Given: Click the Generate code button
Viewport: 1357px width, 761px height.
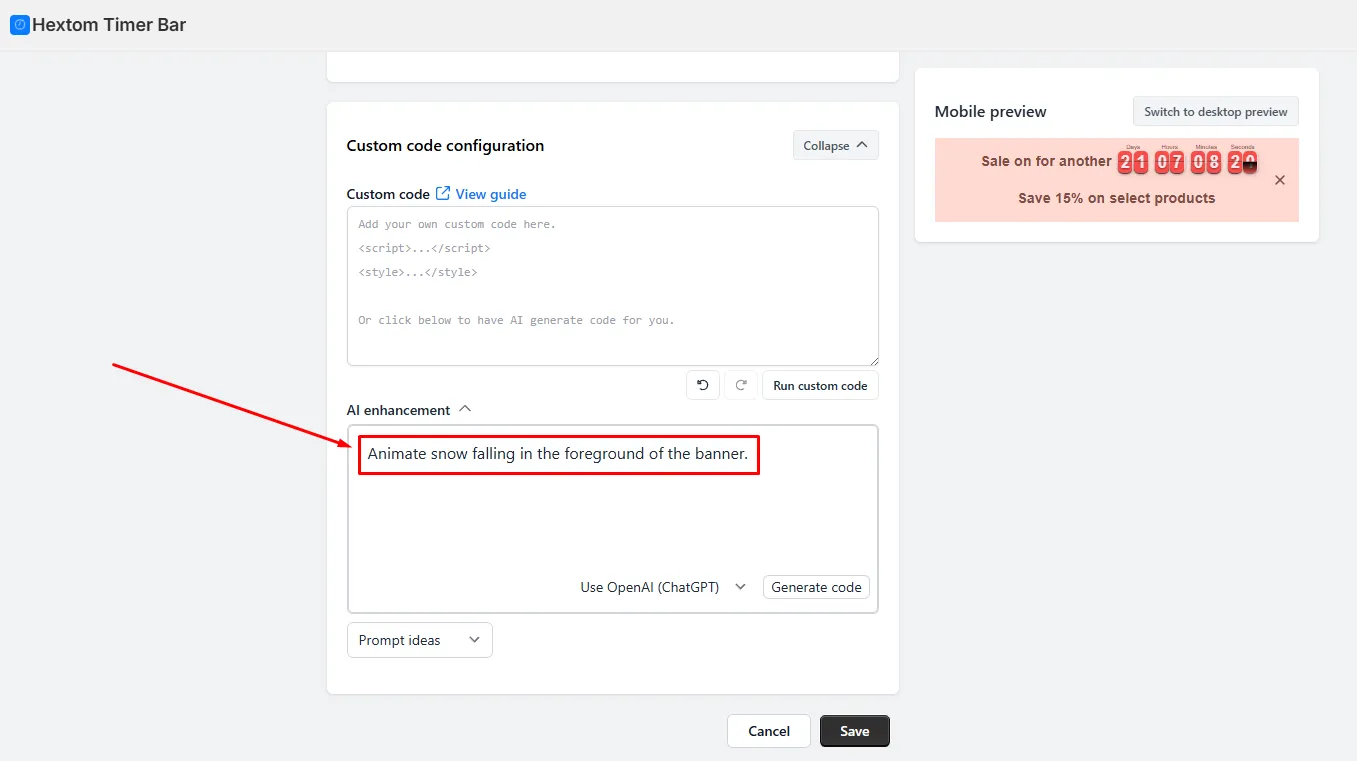Looking at the screenshot, I should click(x=816, y=587).
